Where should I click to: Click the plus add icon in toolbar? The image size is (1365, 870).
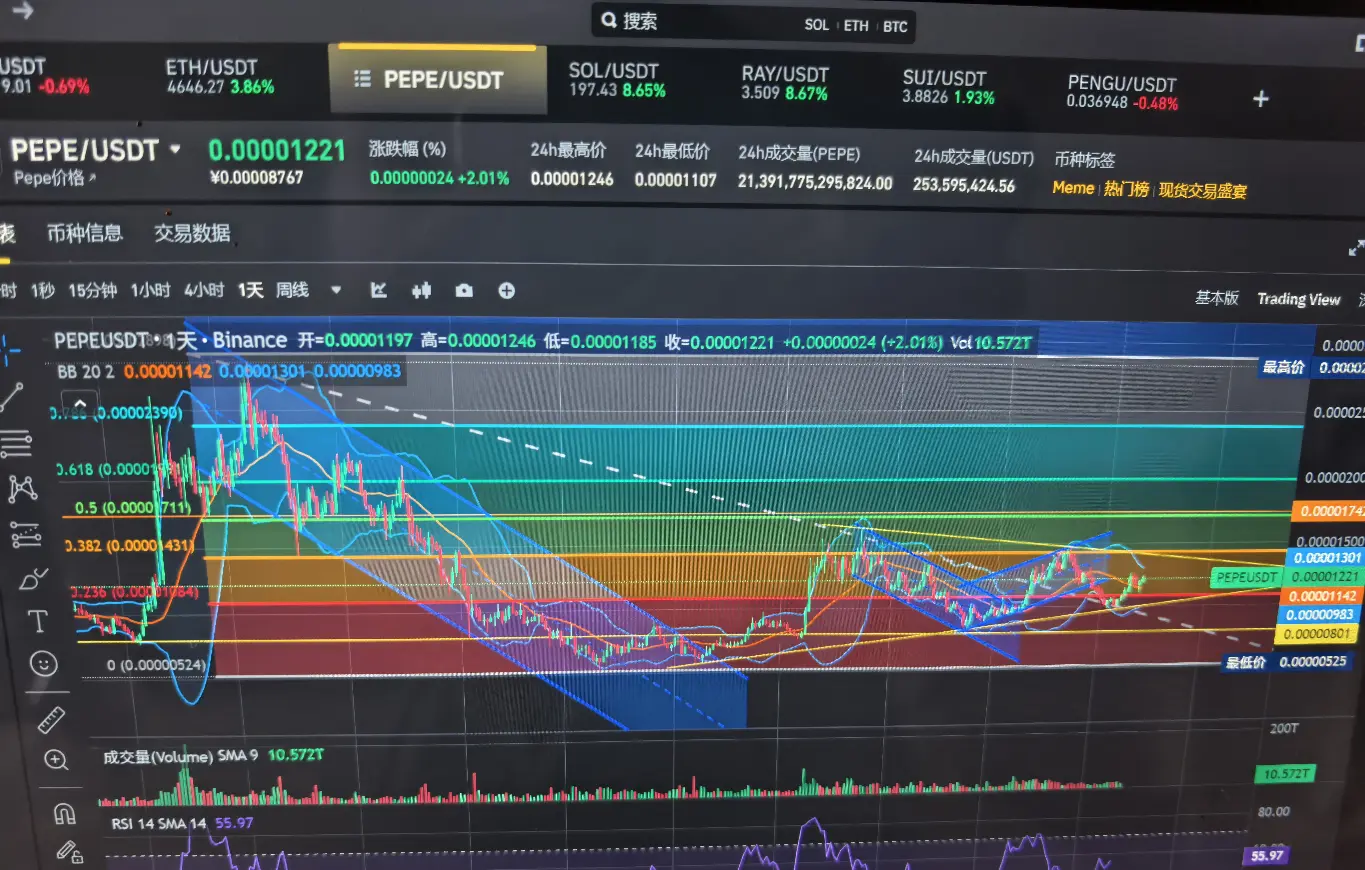coord(507,291)
